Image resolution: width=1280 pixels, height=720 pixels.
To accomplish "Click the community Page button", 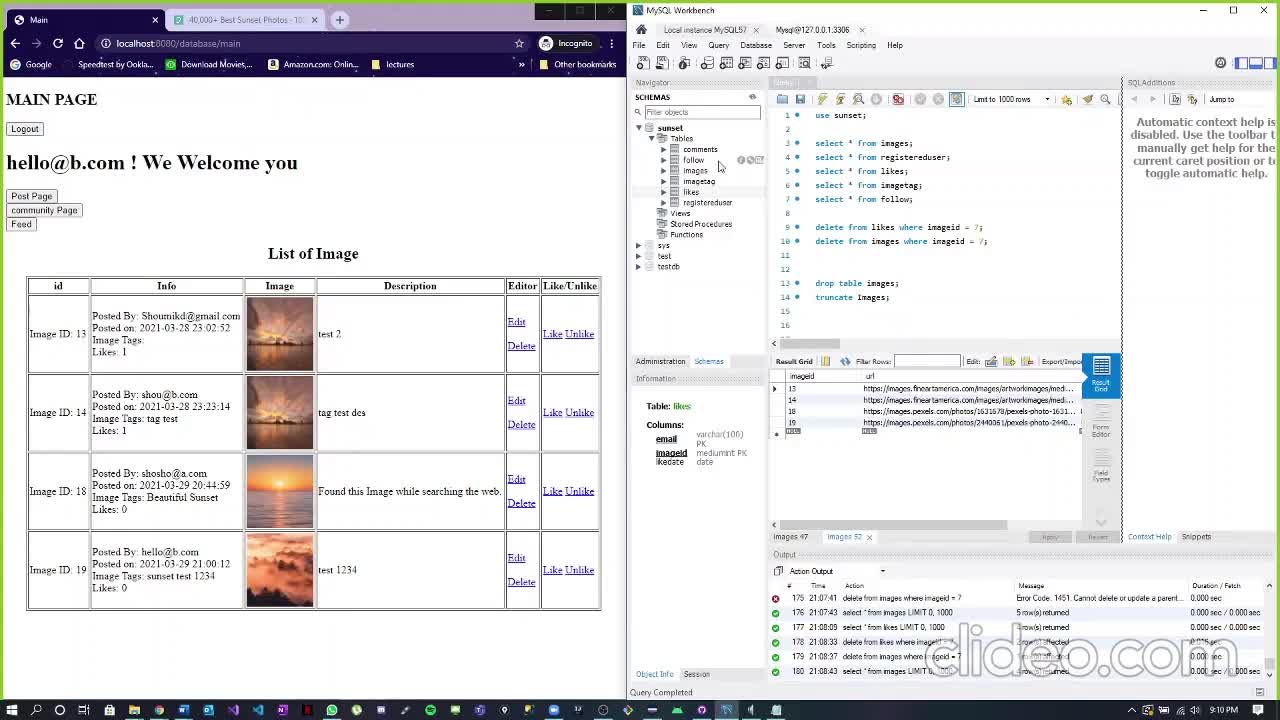I will click(x=44, y=210).
